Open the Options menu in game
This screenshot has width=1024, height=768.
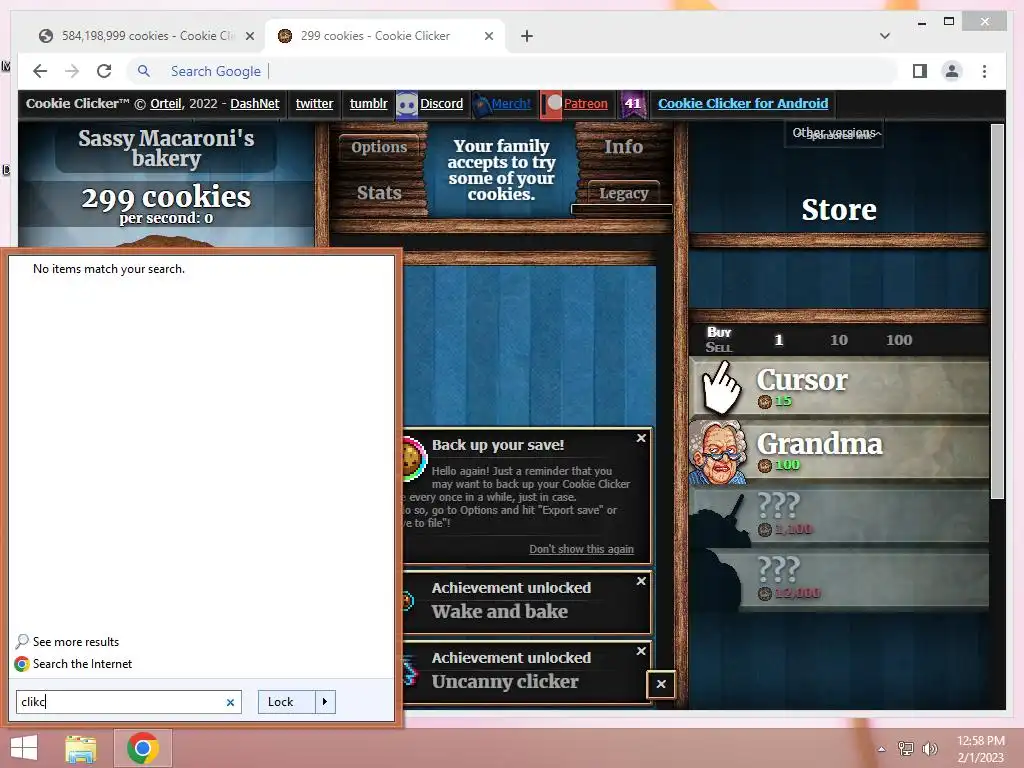click(379, 147)
